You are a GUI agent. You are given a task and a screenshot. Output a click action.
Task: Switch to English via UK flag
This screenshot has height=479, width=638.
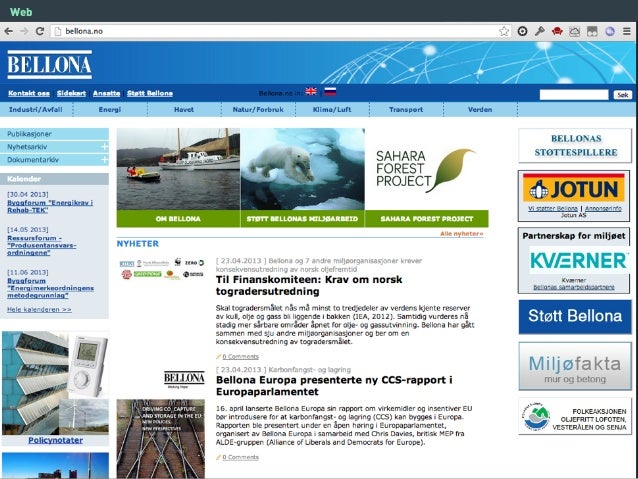pyautogui.click(x=311, y=92)
